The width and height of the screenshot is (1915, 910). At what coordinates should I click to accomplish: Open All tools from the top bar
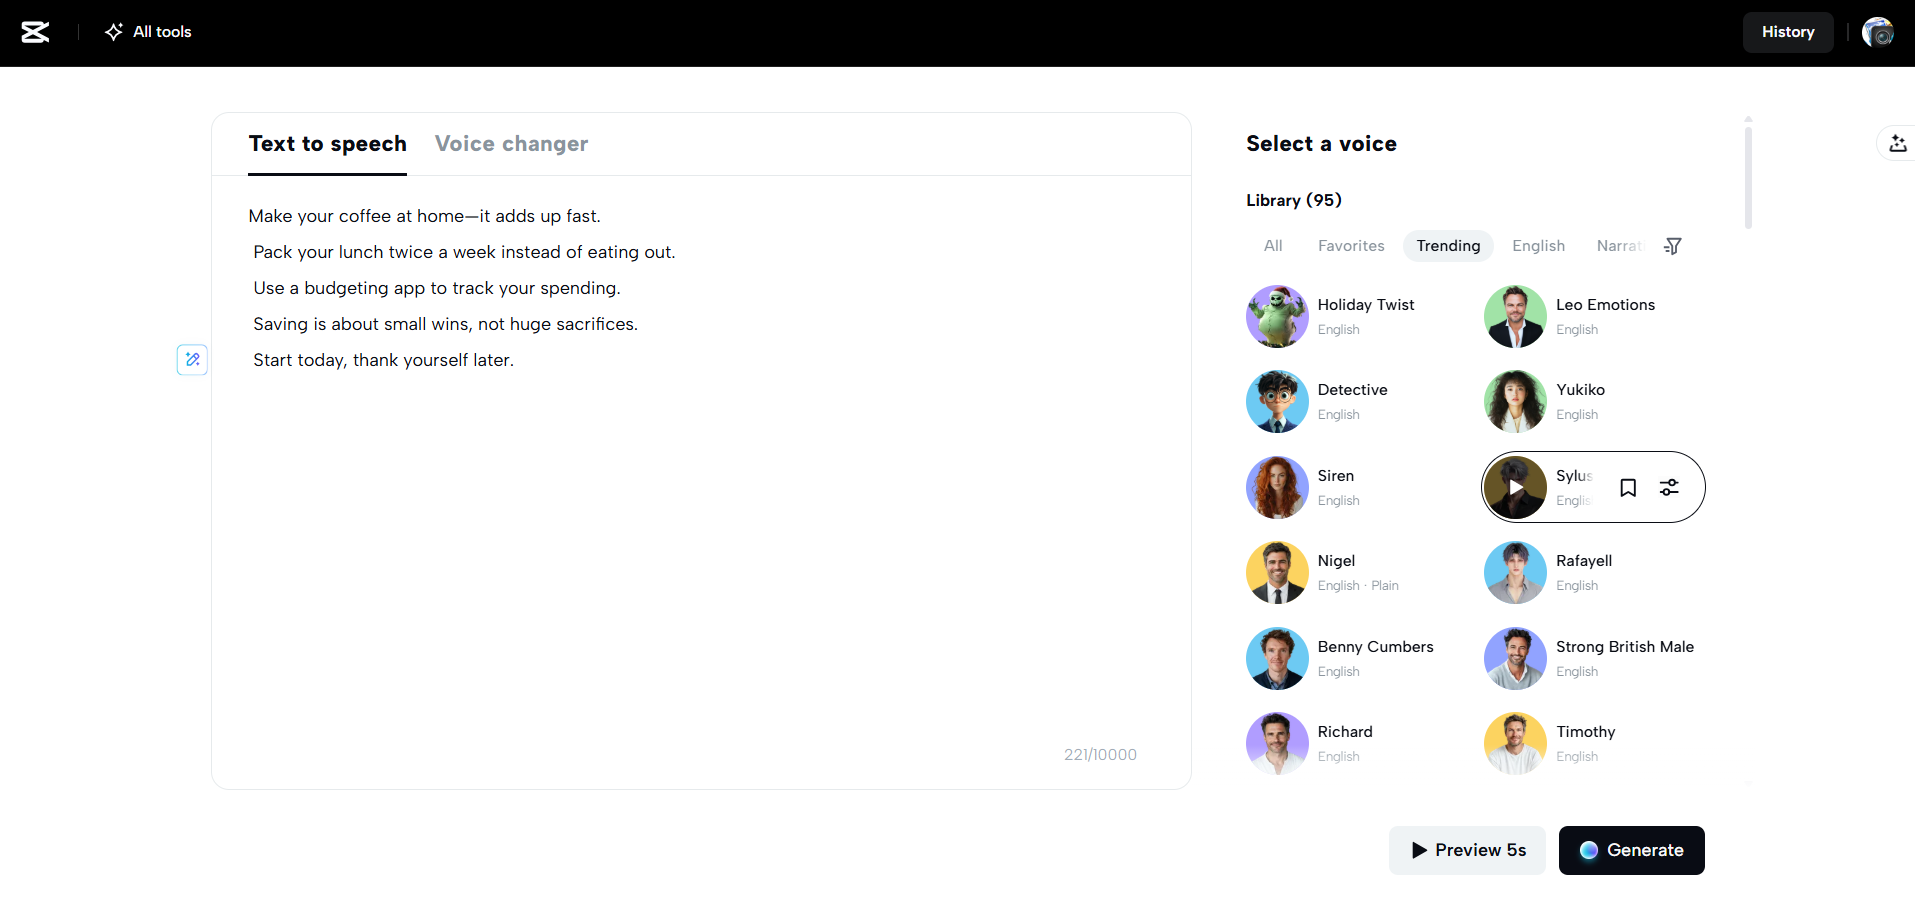click(147, 32)
